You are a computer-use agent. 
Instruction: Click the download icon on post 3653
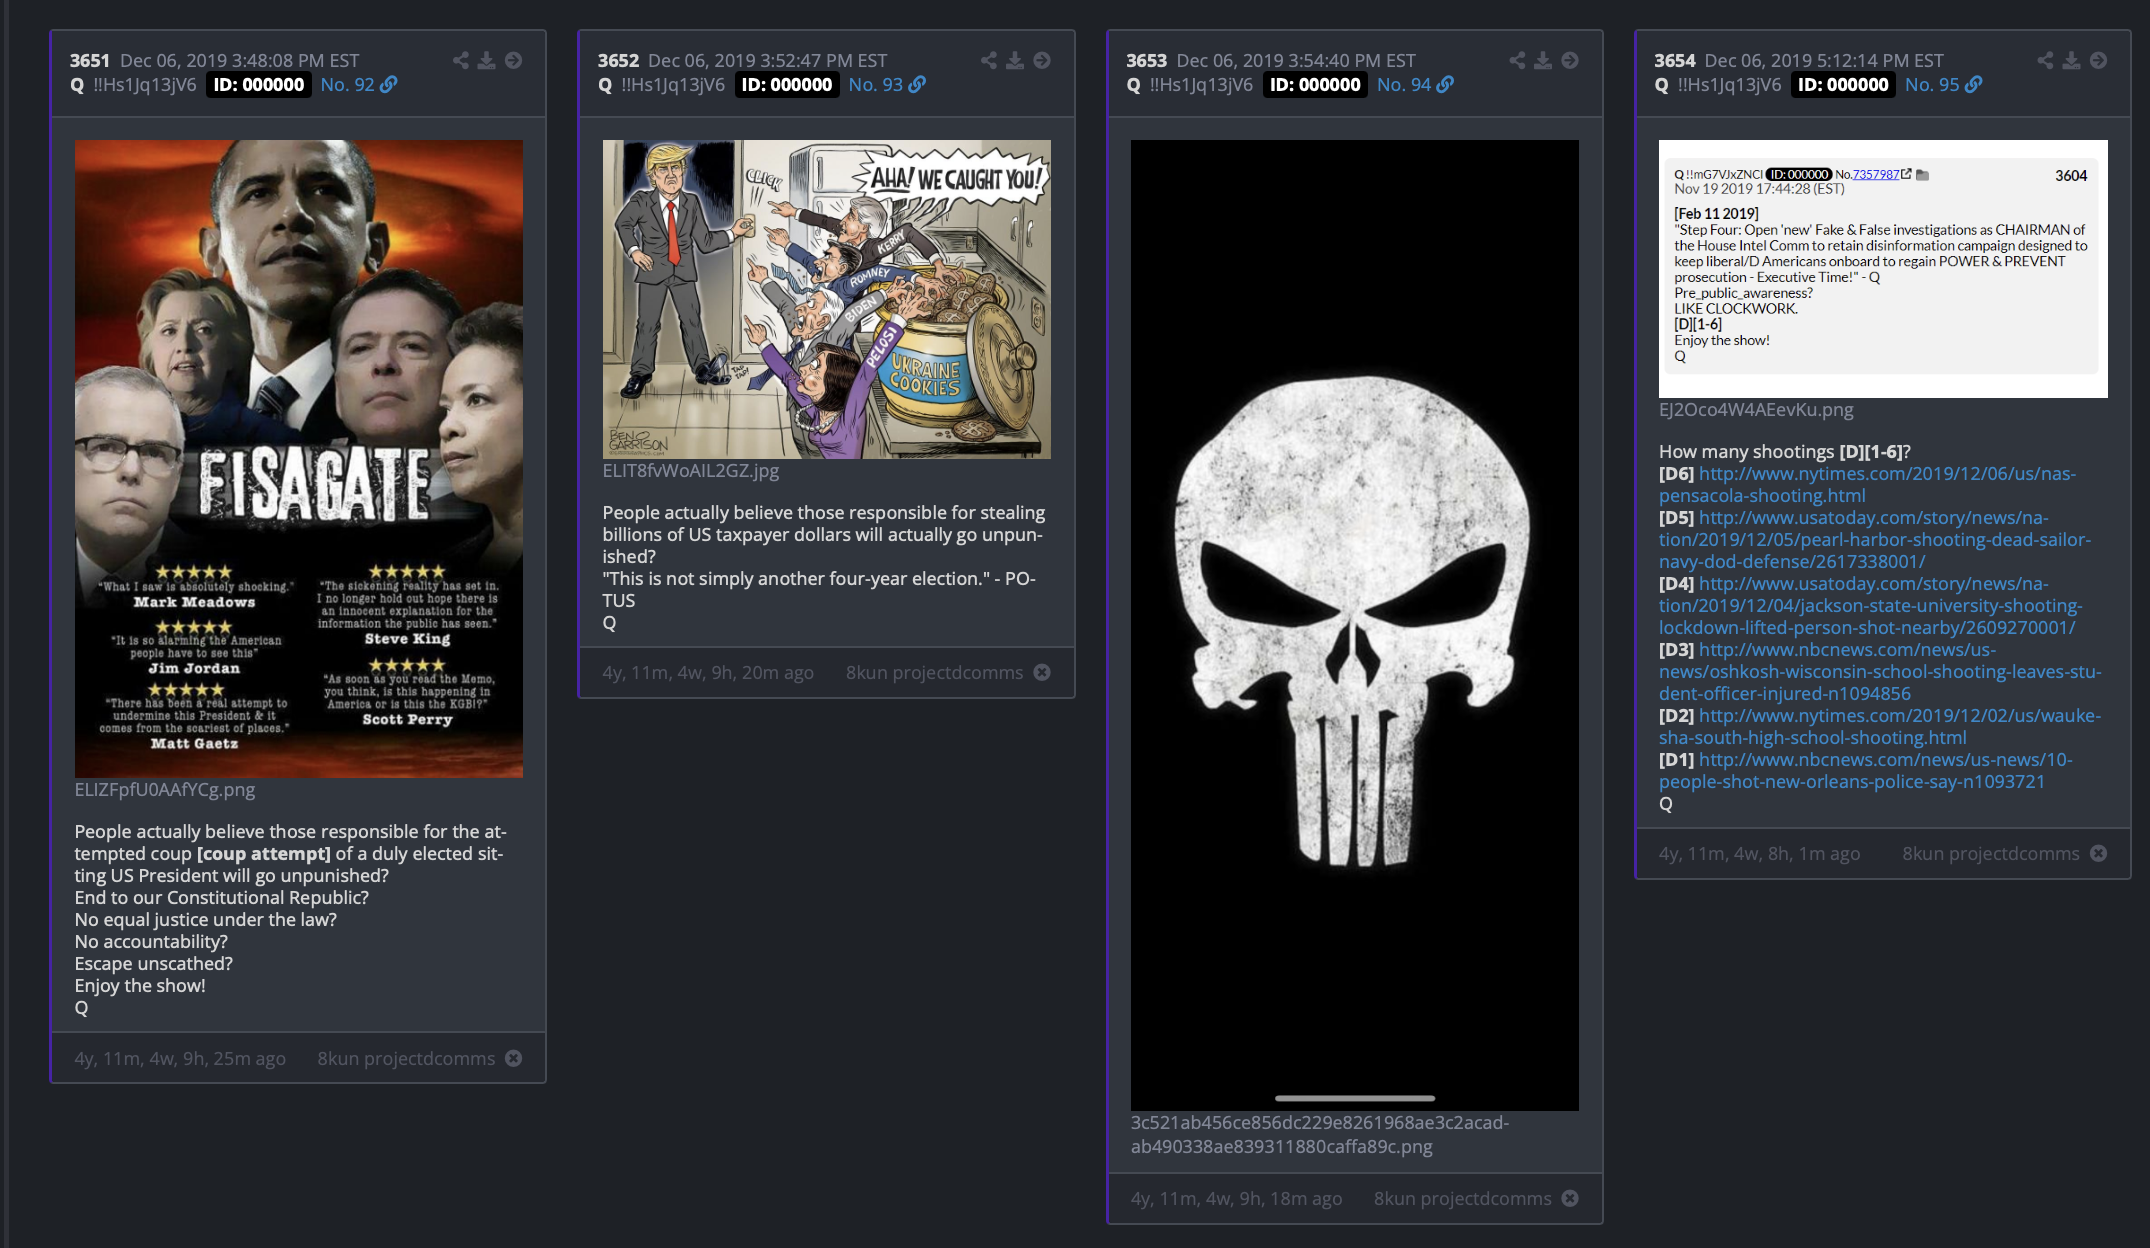pos(1543,60)
